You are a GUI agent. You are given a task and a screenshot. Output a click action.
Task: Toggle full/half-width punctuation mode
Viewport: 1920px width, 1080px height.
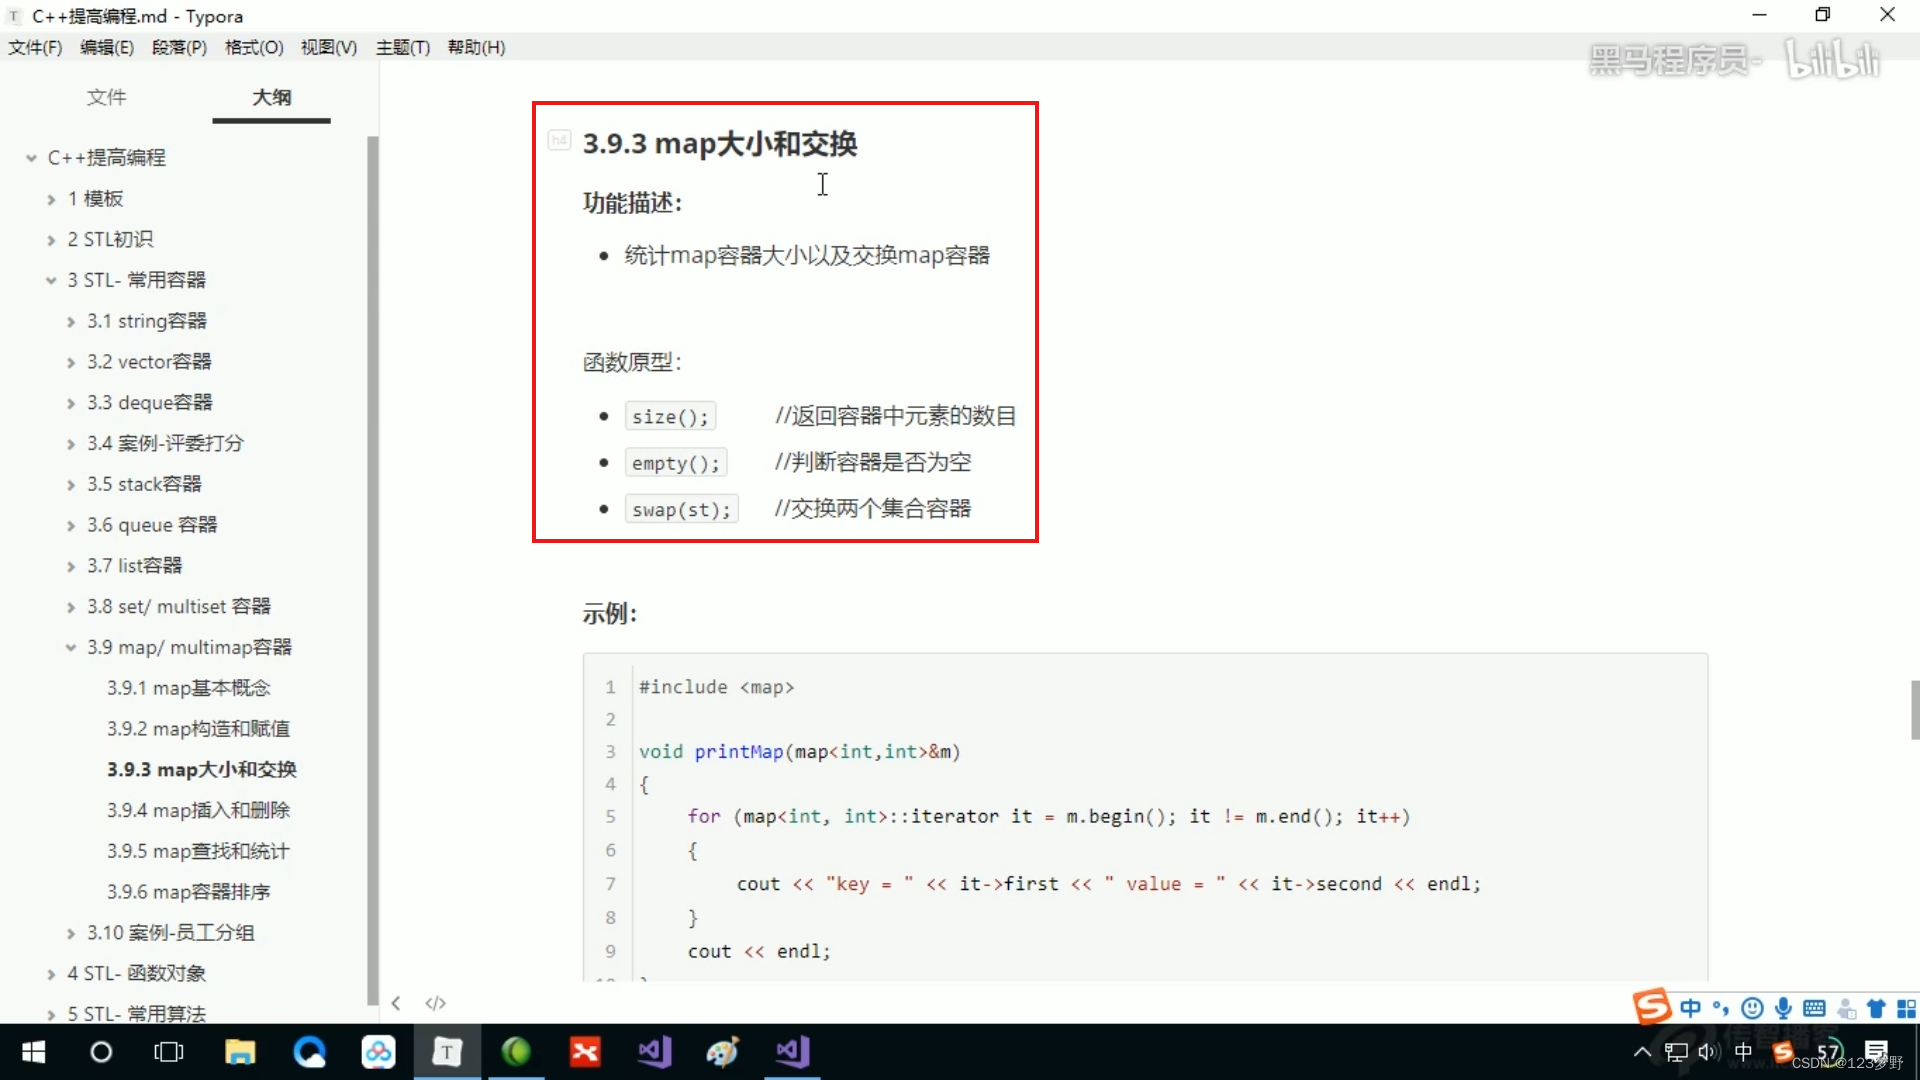[1721, 1008]
